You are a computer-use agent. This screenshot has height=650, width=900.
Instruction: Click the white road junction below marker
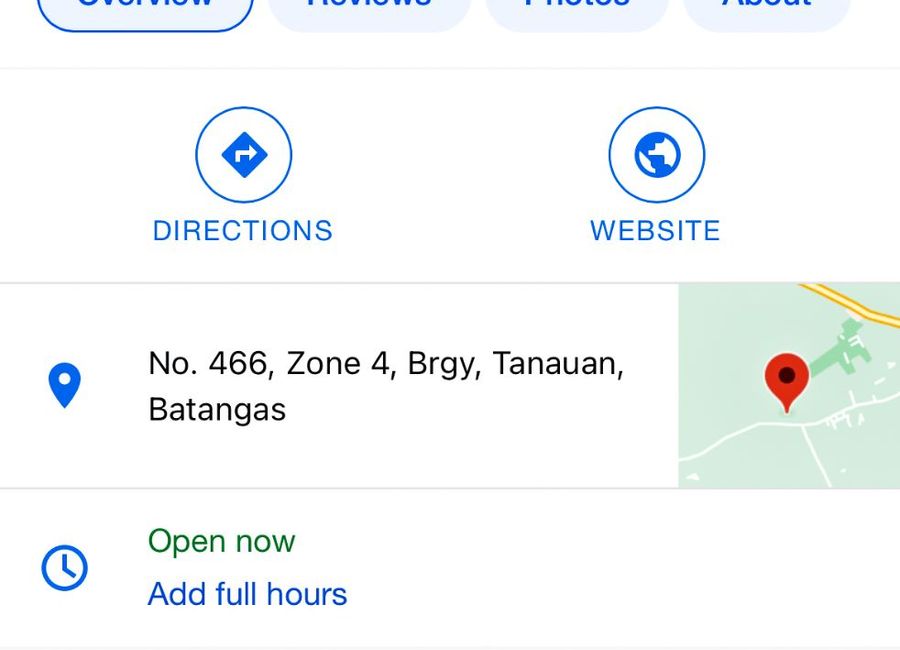coord(802,425)
